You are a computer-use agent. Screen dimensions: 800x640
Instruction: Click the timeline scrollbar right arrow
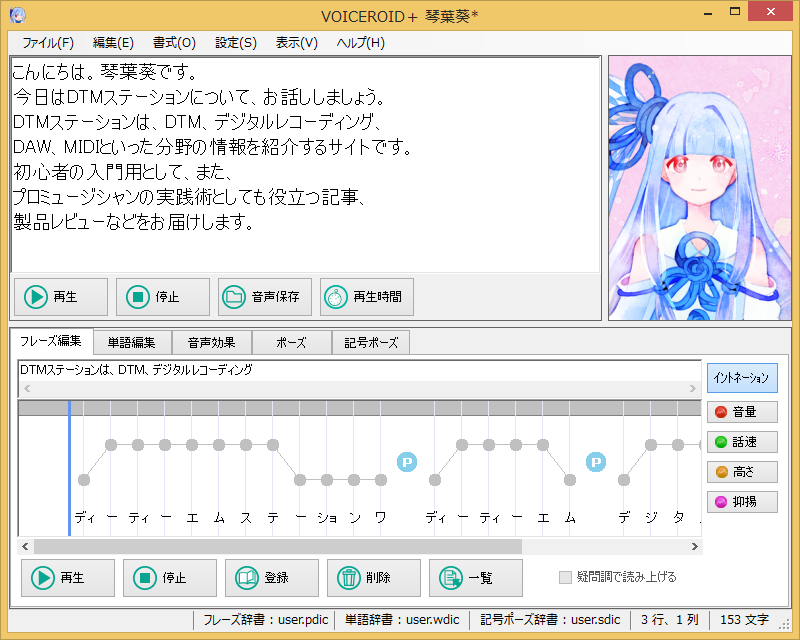694,547
